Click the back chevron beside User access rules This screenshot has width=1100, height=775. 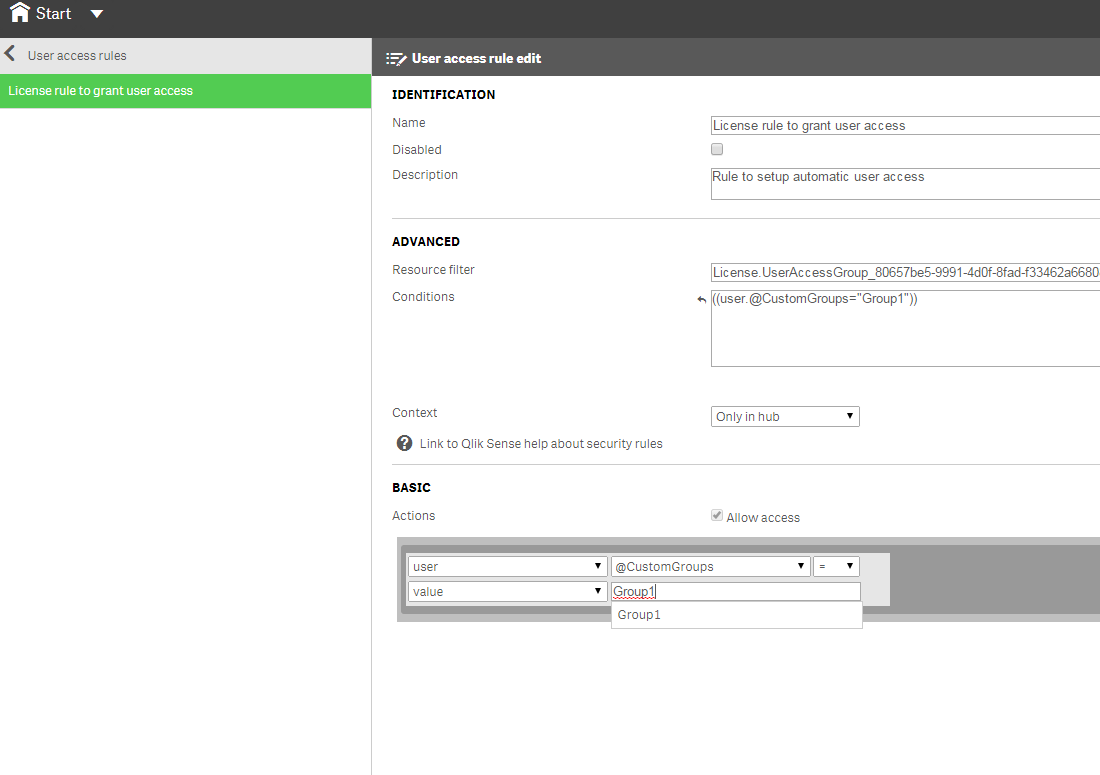tap(10, 54)
